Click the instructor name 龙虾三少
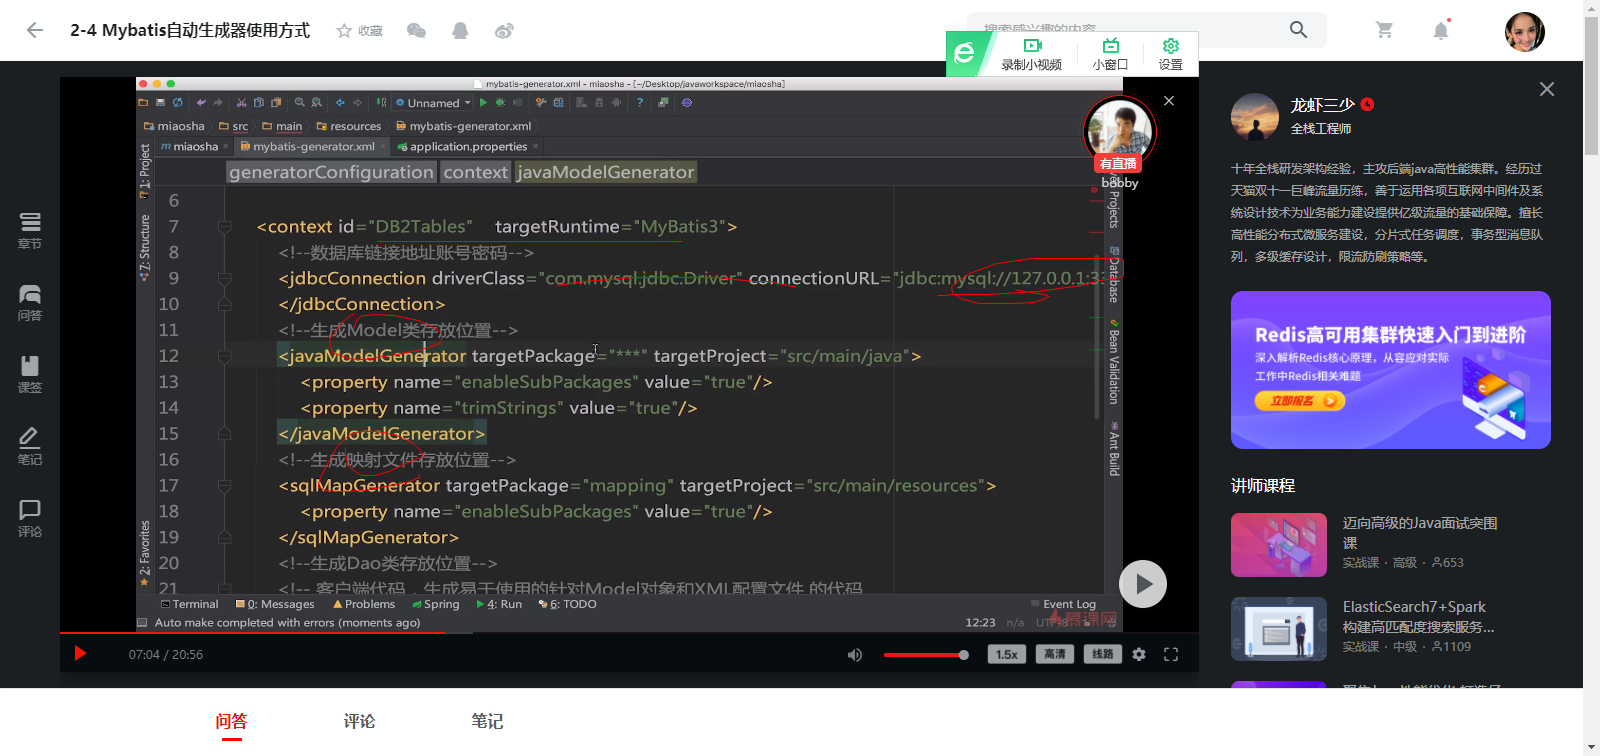Screen dimensions: 1600x756 coord(1322,105)
